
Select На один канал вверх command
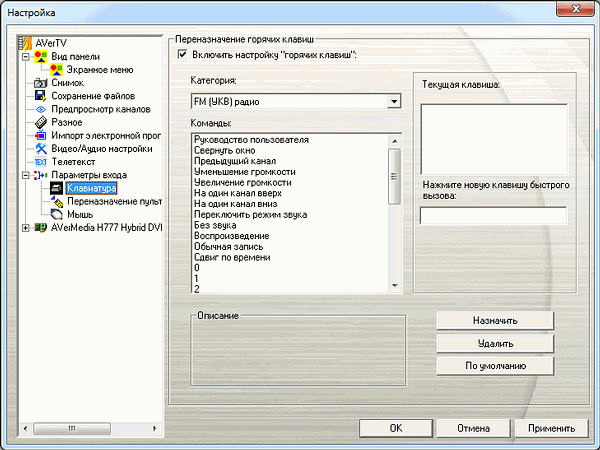(238, 193)
